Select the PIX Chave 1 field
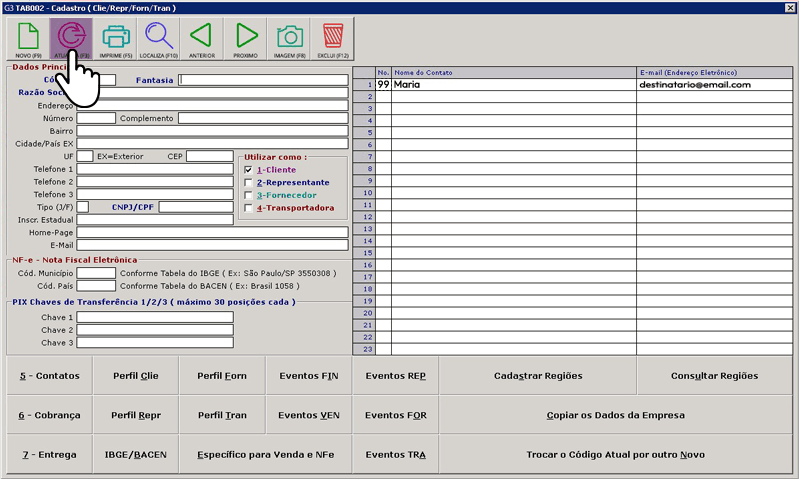The height and width of the screenshot is (479, 799). coord(155,317)
